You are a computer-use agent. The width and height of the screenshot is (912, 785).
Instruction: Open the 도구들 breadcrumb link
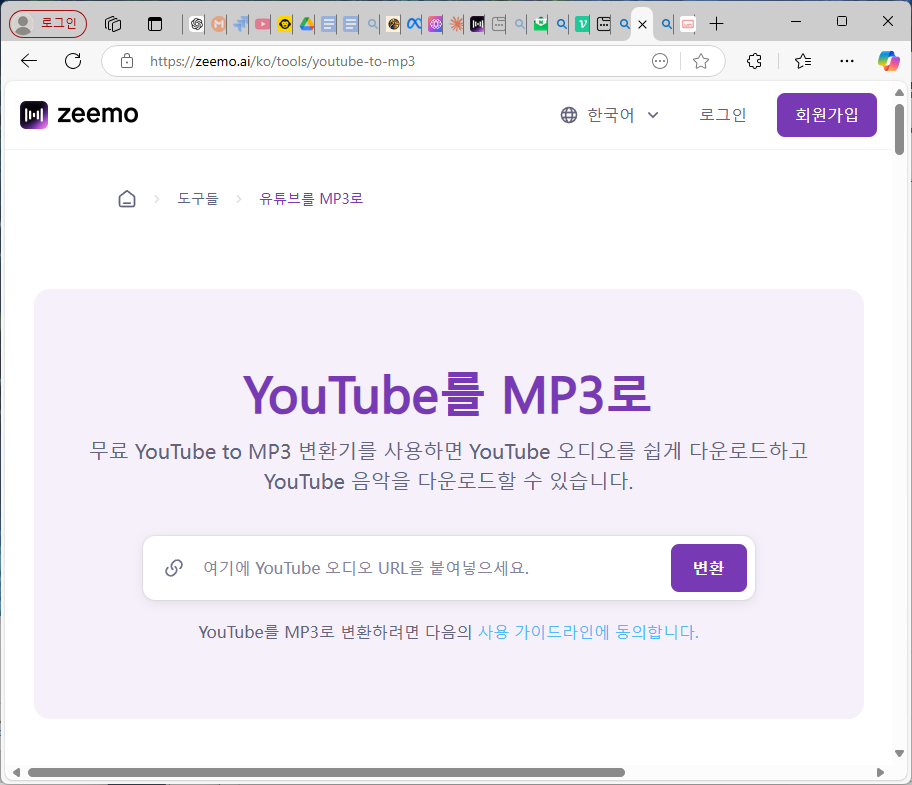tap(198, 199)
